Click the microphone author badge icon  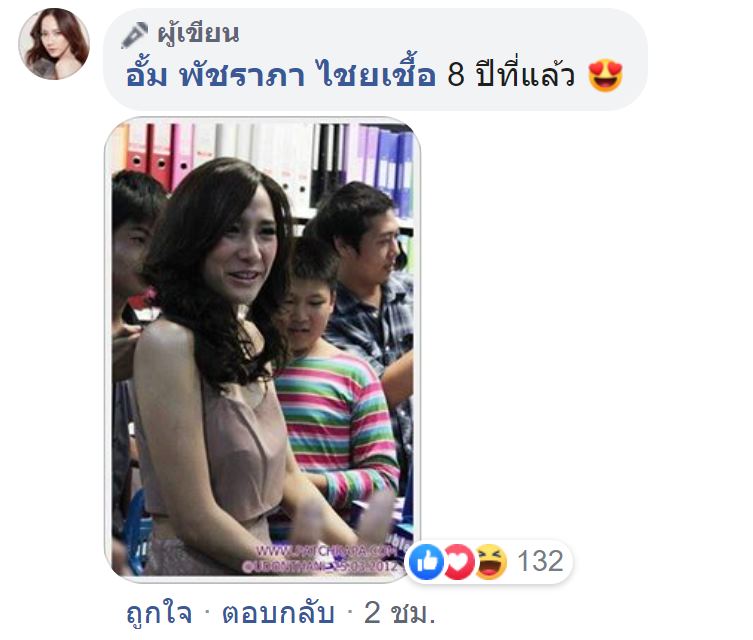134,35
